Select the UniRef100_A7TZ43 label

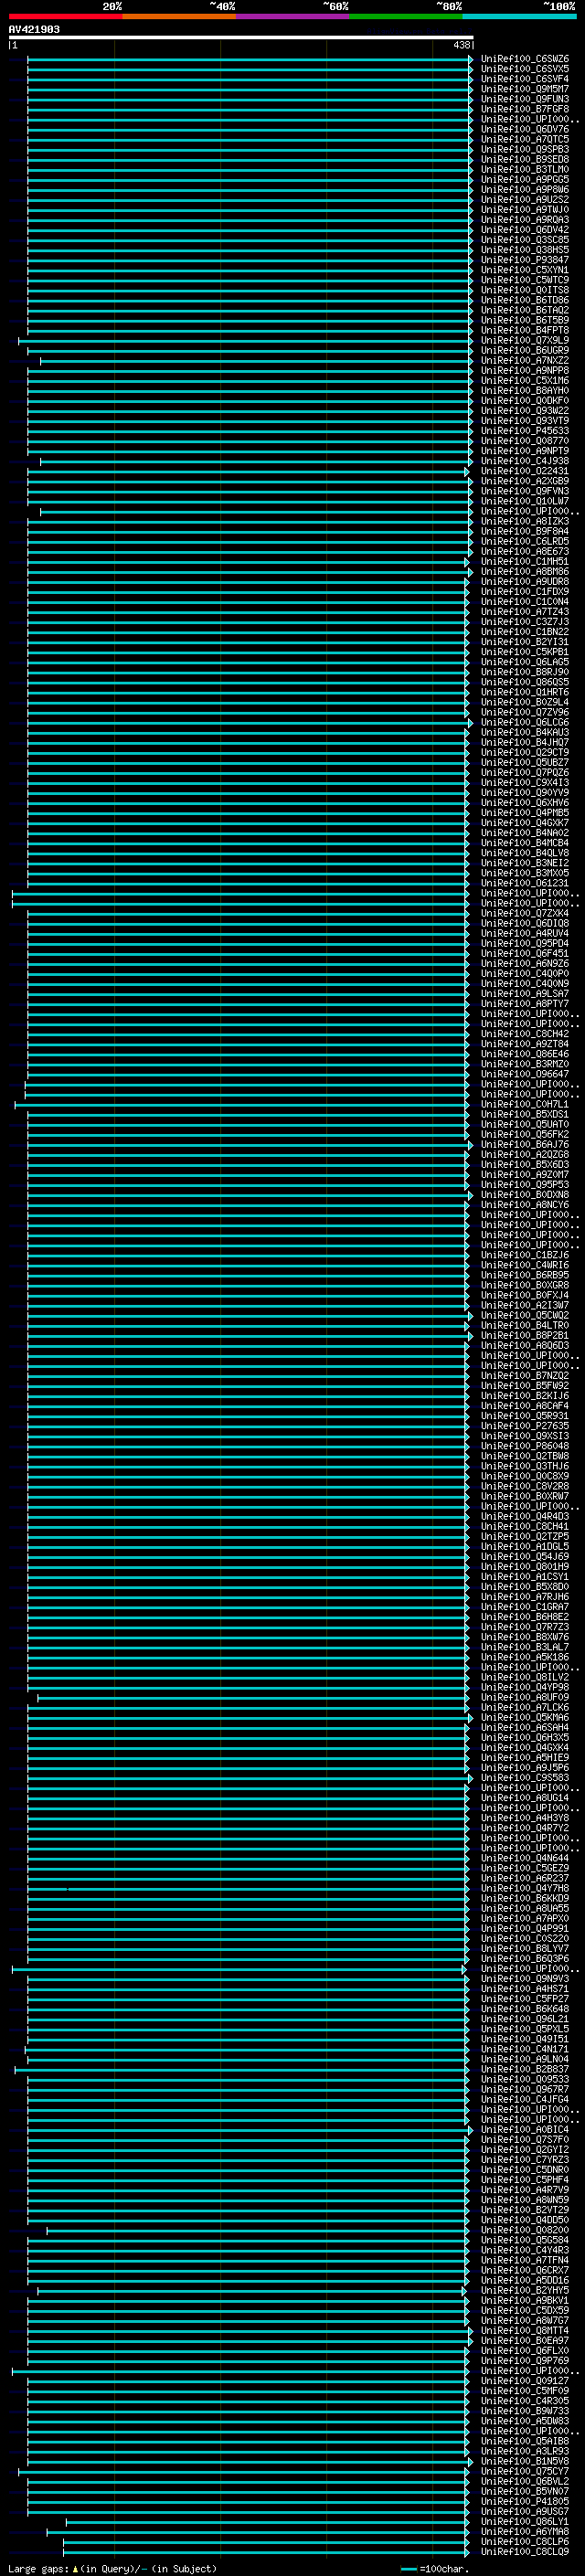tap(525, 612)
